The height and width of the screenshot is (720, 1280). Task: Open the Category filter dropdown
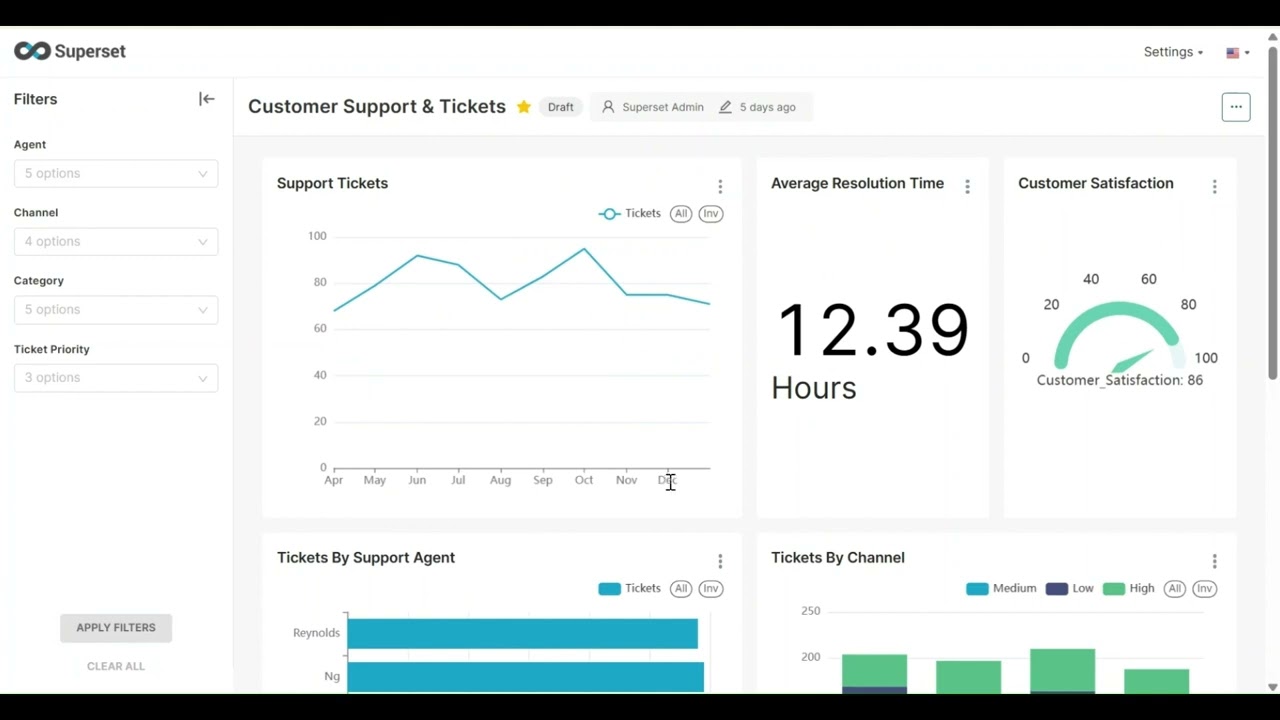click(116, 309)
